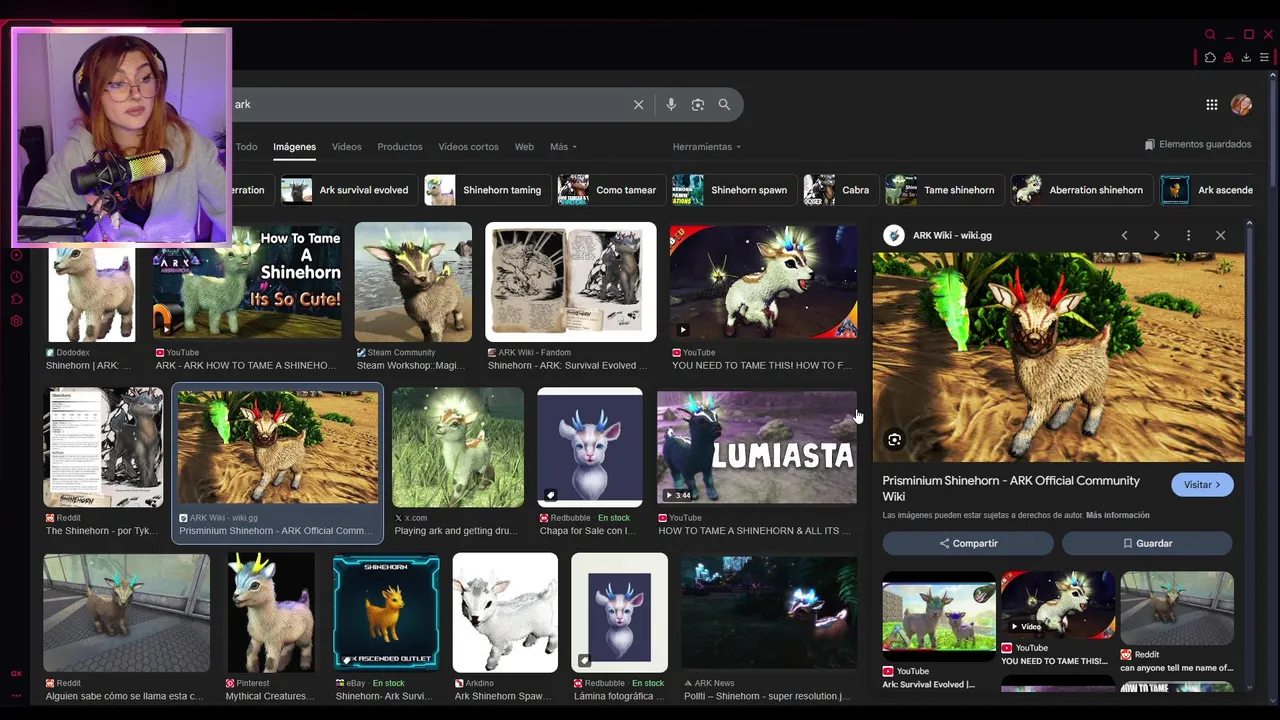Open the Google account avatar menu
Screen dimensions: 1280x720
(x=1242, y=105)
